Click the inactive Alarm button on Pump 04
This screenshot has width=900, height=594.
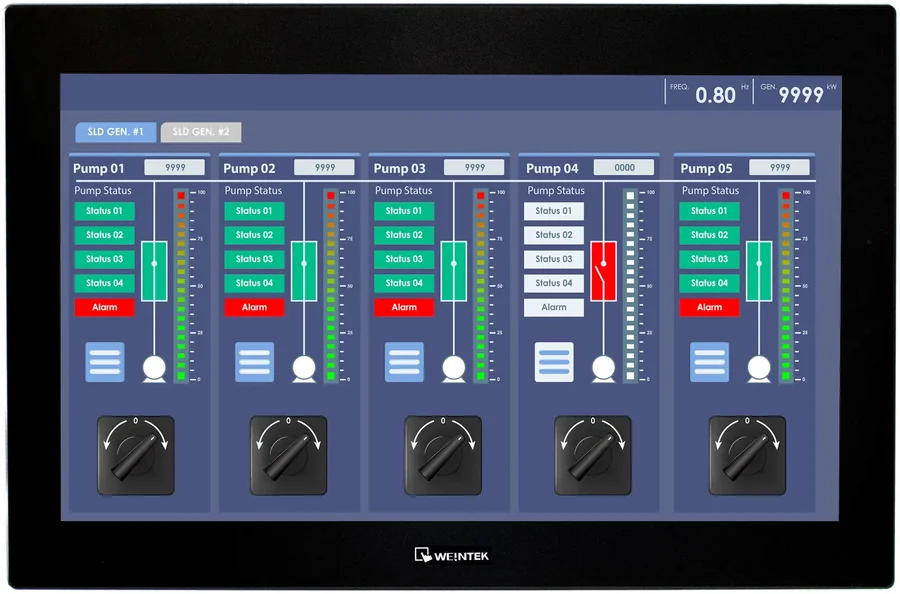pyautogui.click(x=554, y=307)
